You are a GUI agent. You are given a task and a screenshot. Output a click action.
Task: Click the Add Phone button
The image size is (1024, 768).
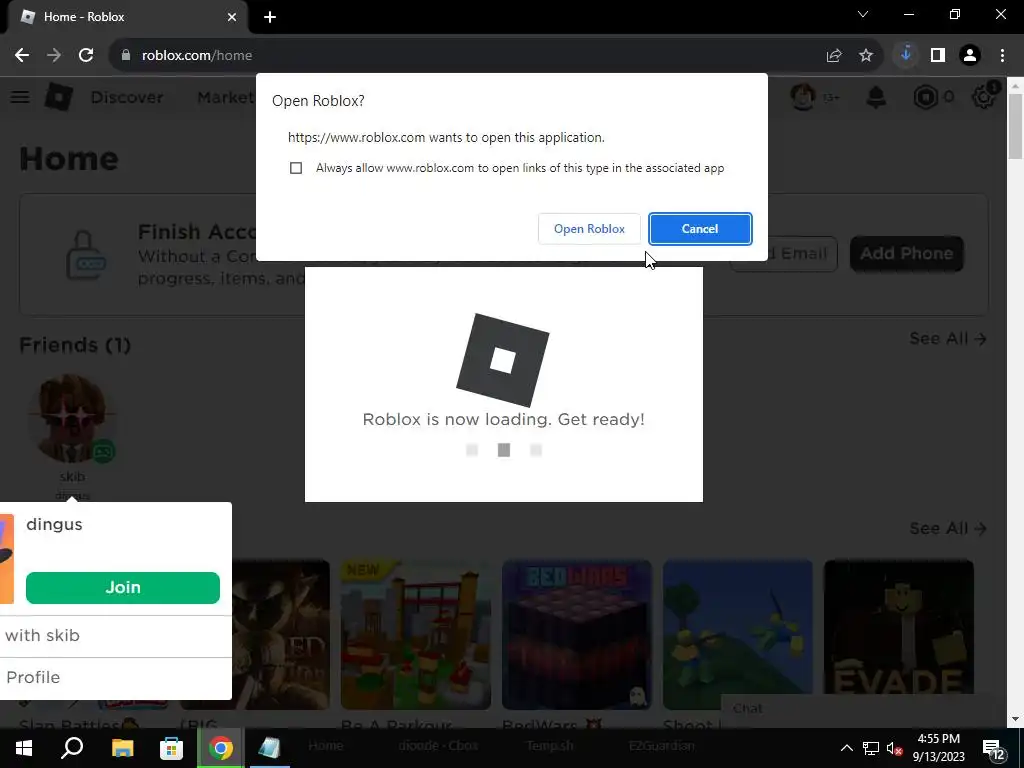906,253
